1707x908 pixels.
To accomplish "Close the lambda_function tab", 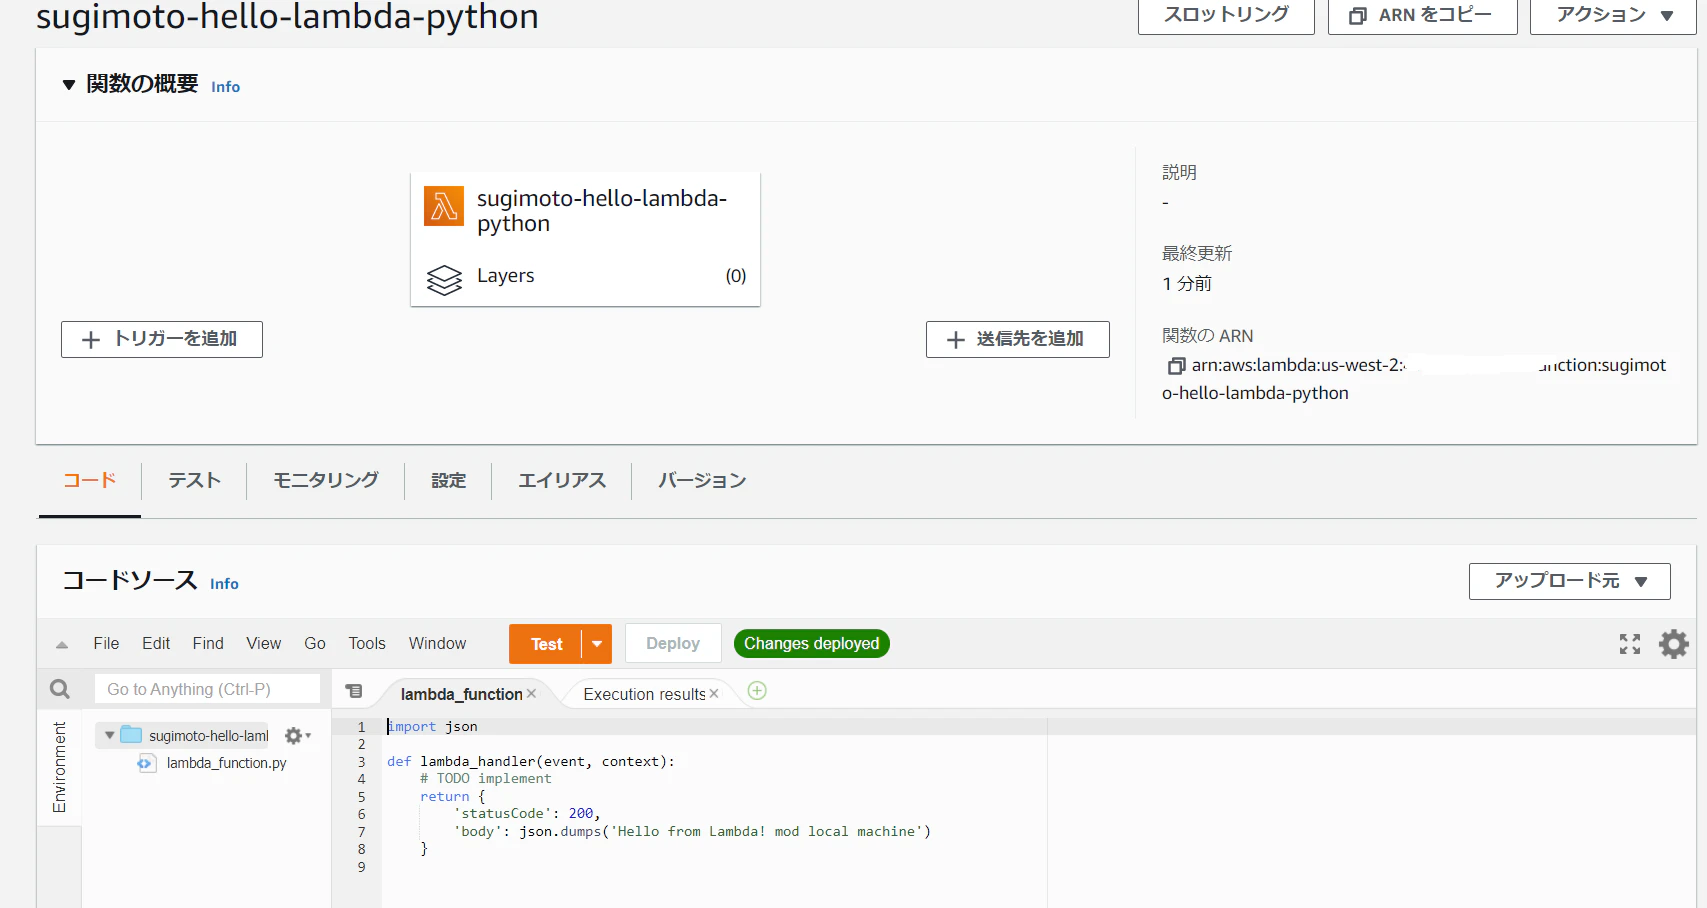I will pyautogui.click(x=531, y=694).
